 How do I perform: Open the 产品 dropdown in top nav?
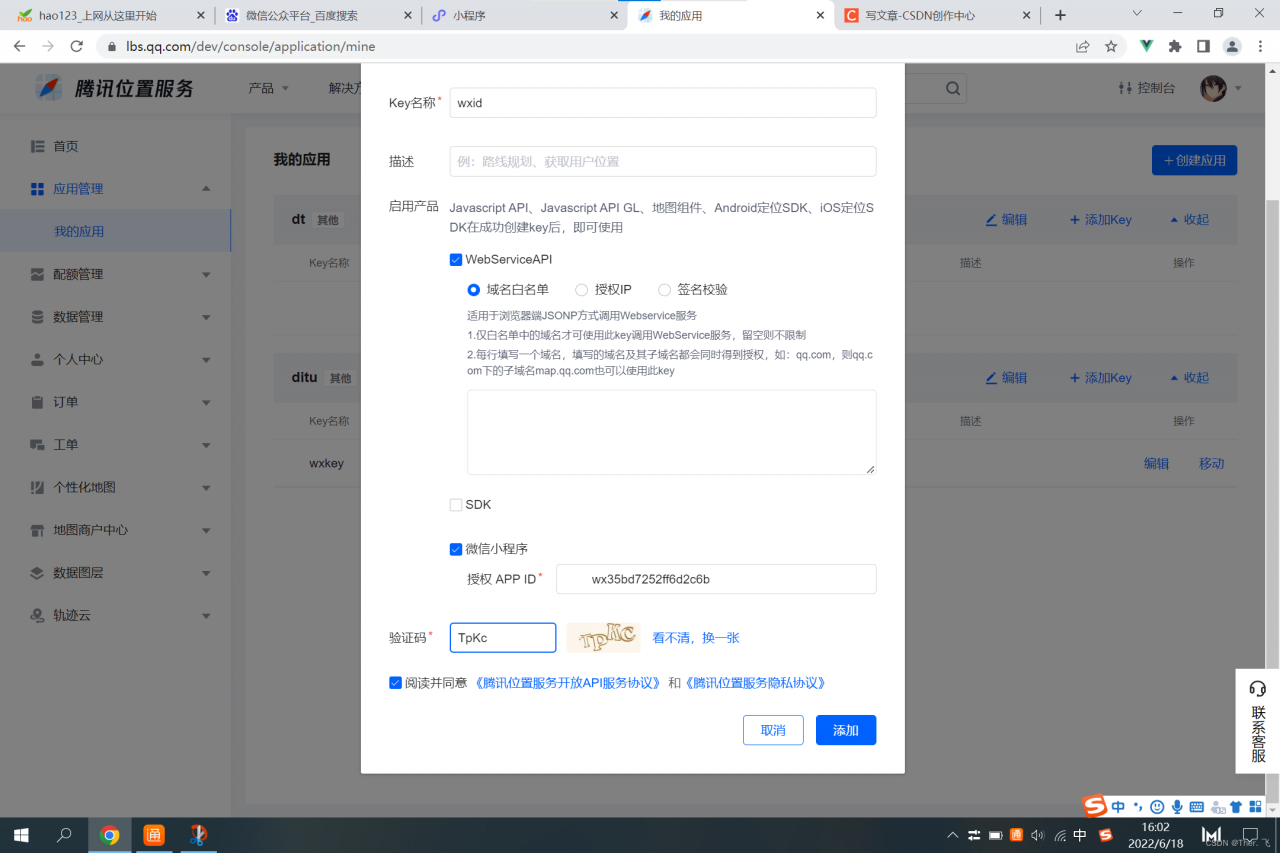(268, 88)
